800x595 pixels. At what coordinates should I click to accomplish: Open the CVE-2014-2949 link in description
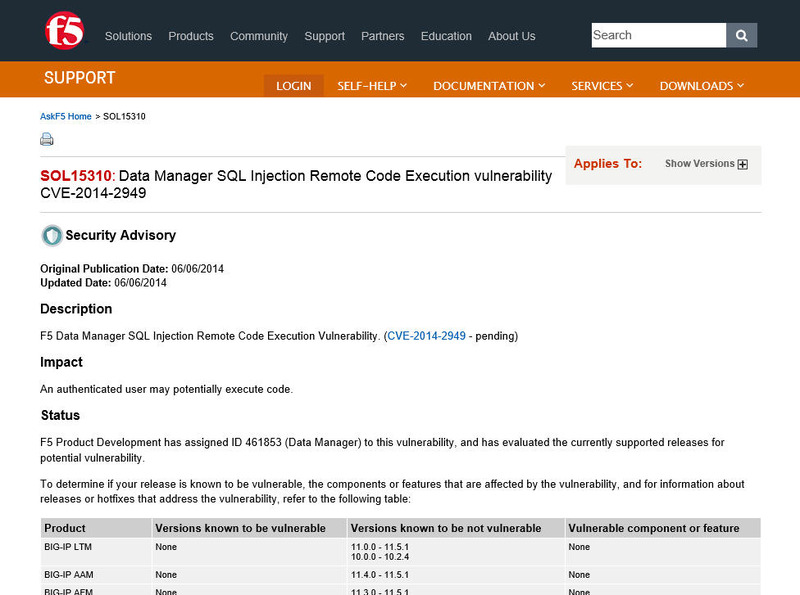(x=426, y=336)
